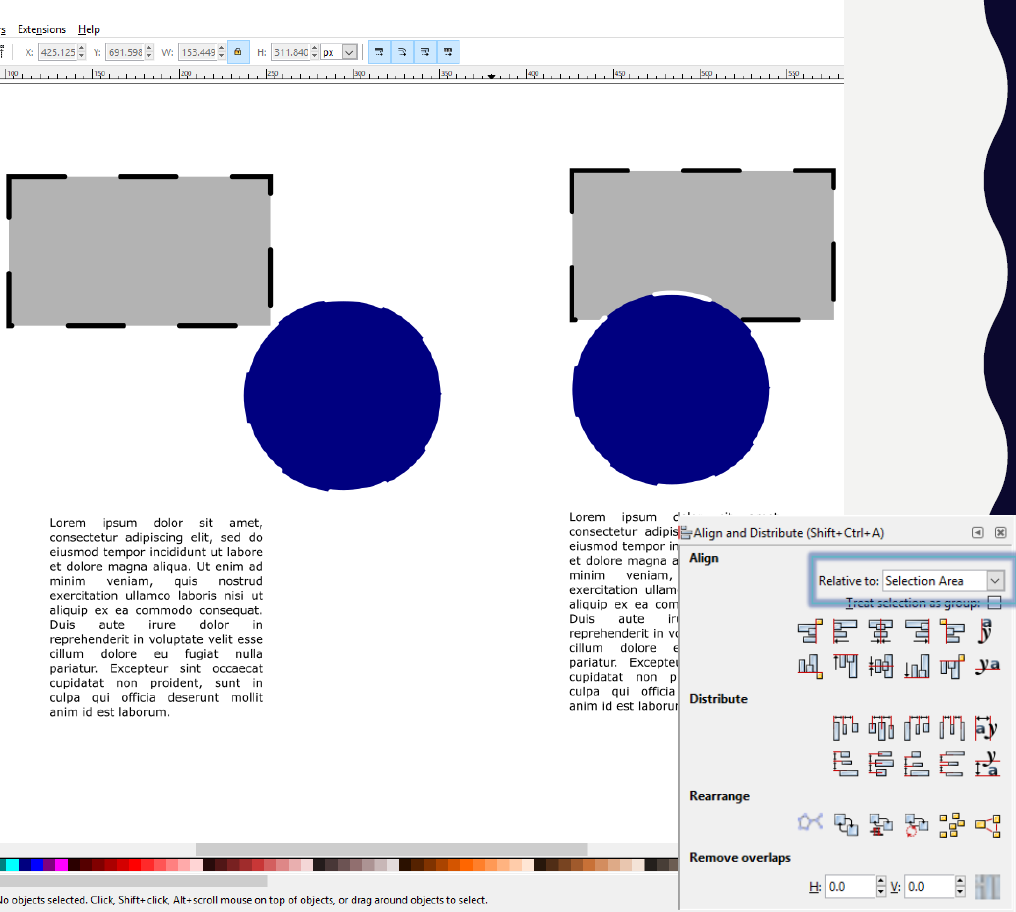Open the Extensions menu
This screenshot has height=912, width=1016.
point(41,29)
